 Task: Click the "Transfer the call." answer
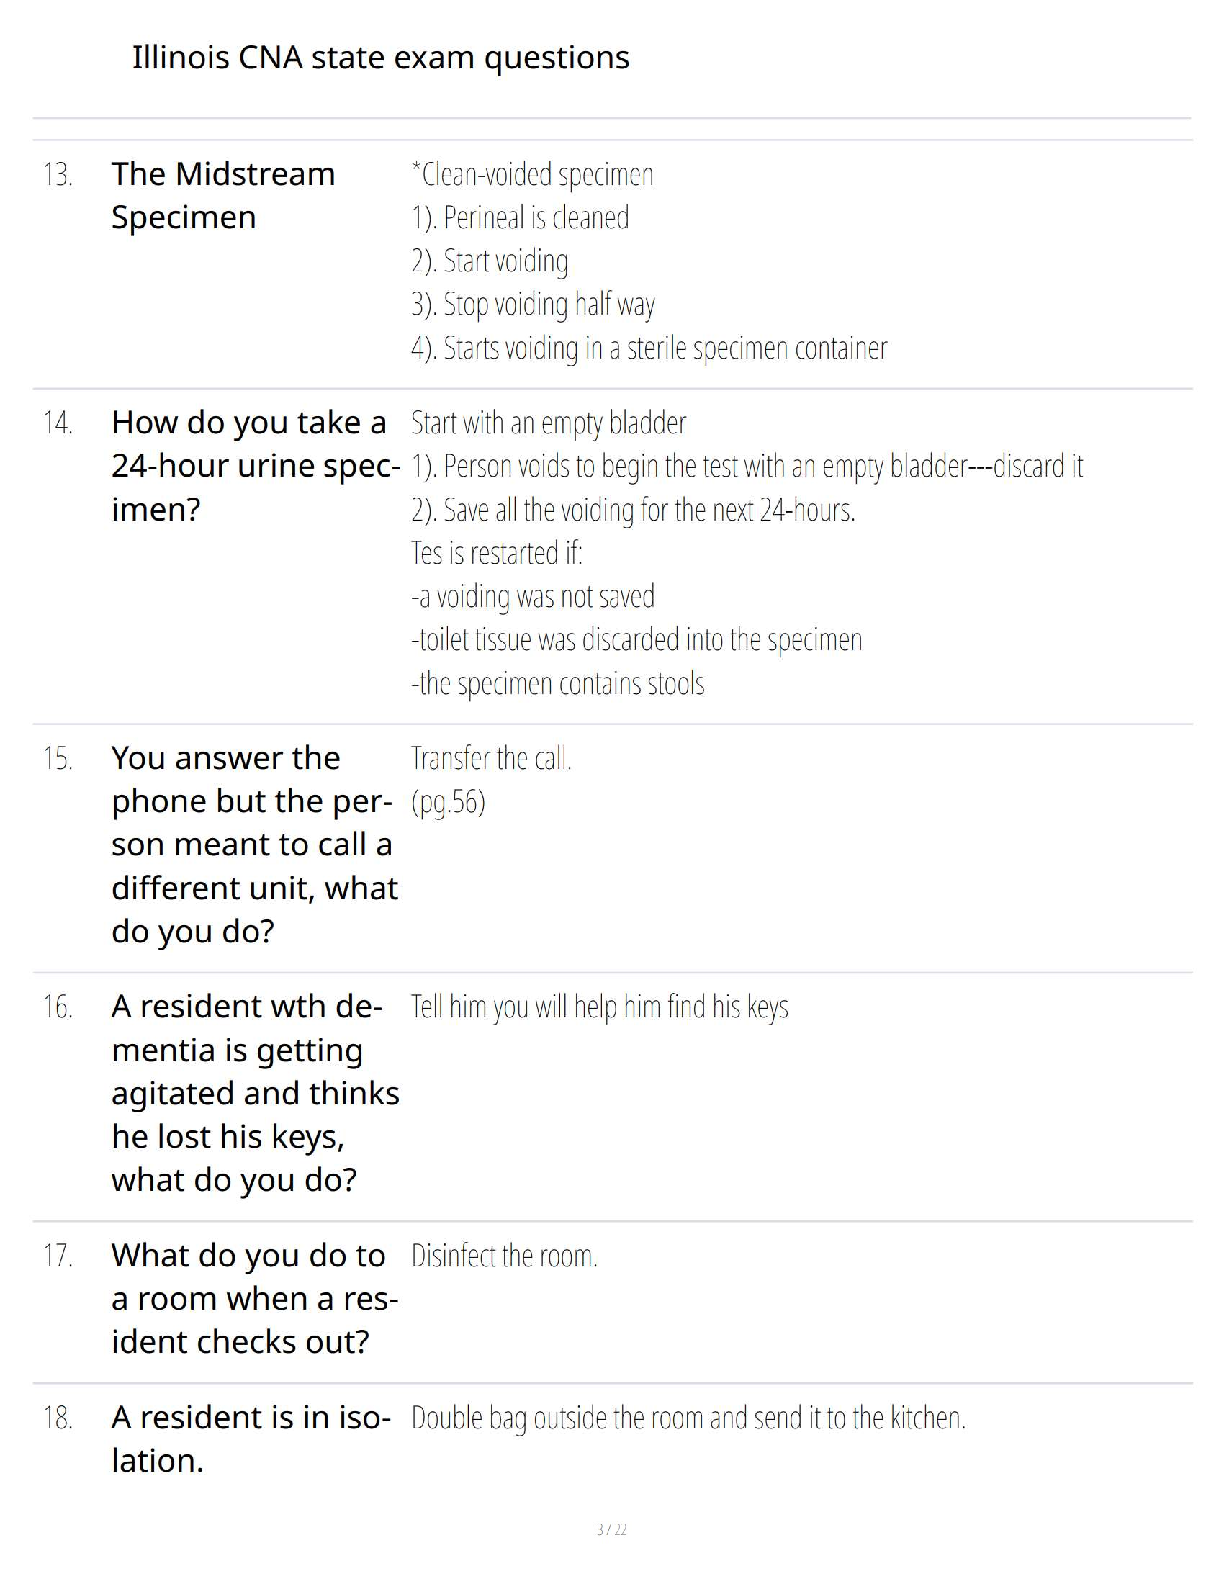[x=491, y=759]
